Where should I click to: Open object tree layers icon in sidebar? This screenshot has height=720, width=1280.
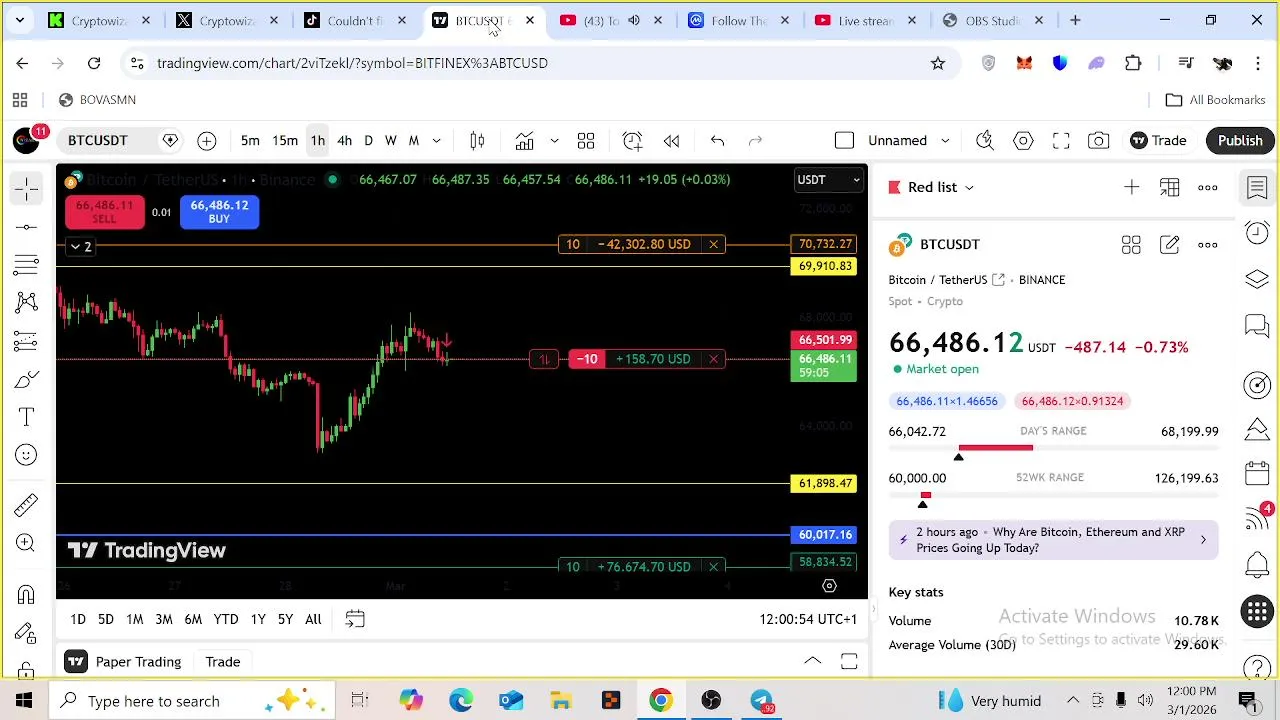coord(1257,279)
